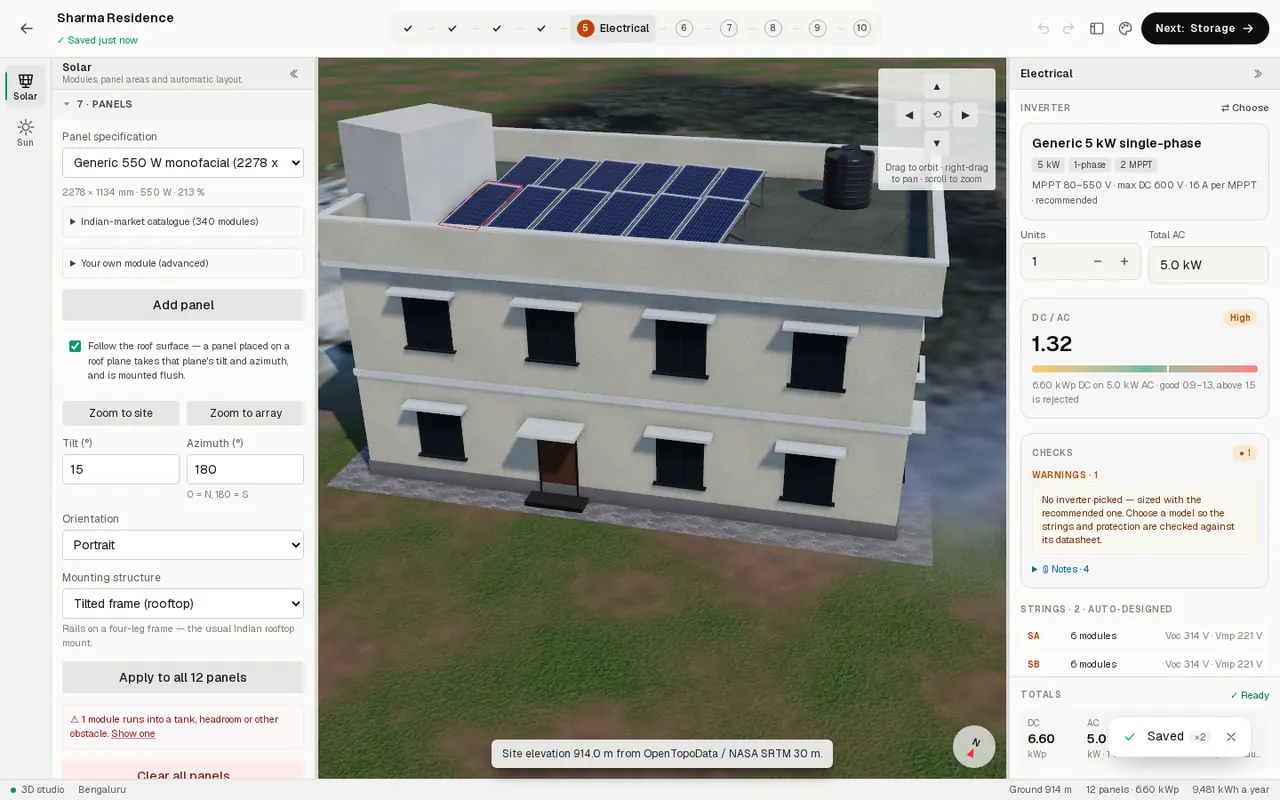The height and width of the screenshot is (800, 1280).
Task: Expand the Notes · 4 disclosure
Action: 1061,569
